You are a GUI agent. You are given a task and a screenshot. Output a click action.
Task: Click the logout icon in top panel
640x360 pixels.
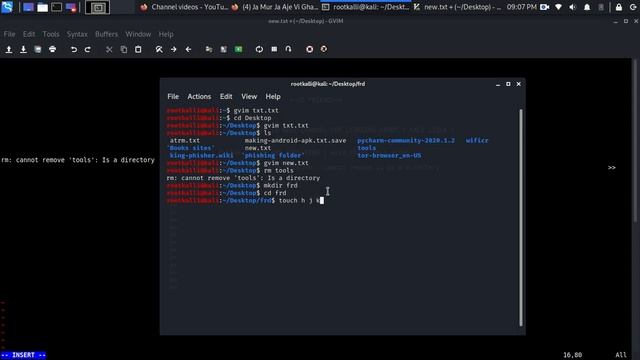click(x=633, y=7)
